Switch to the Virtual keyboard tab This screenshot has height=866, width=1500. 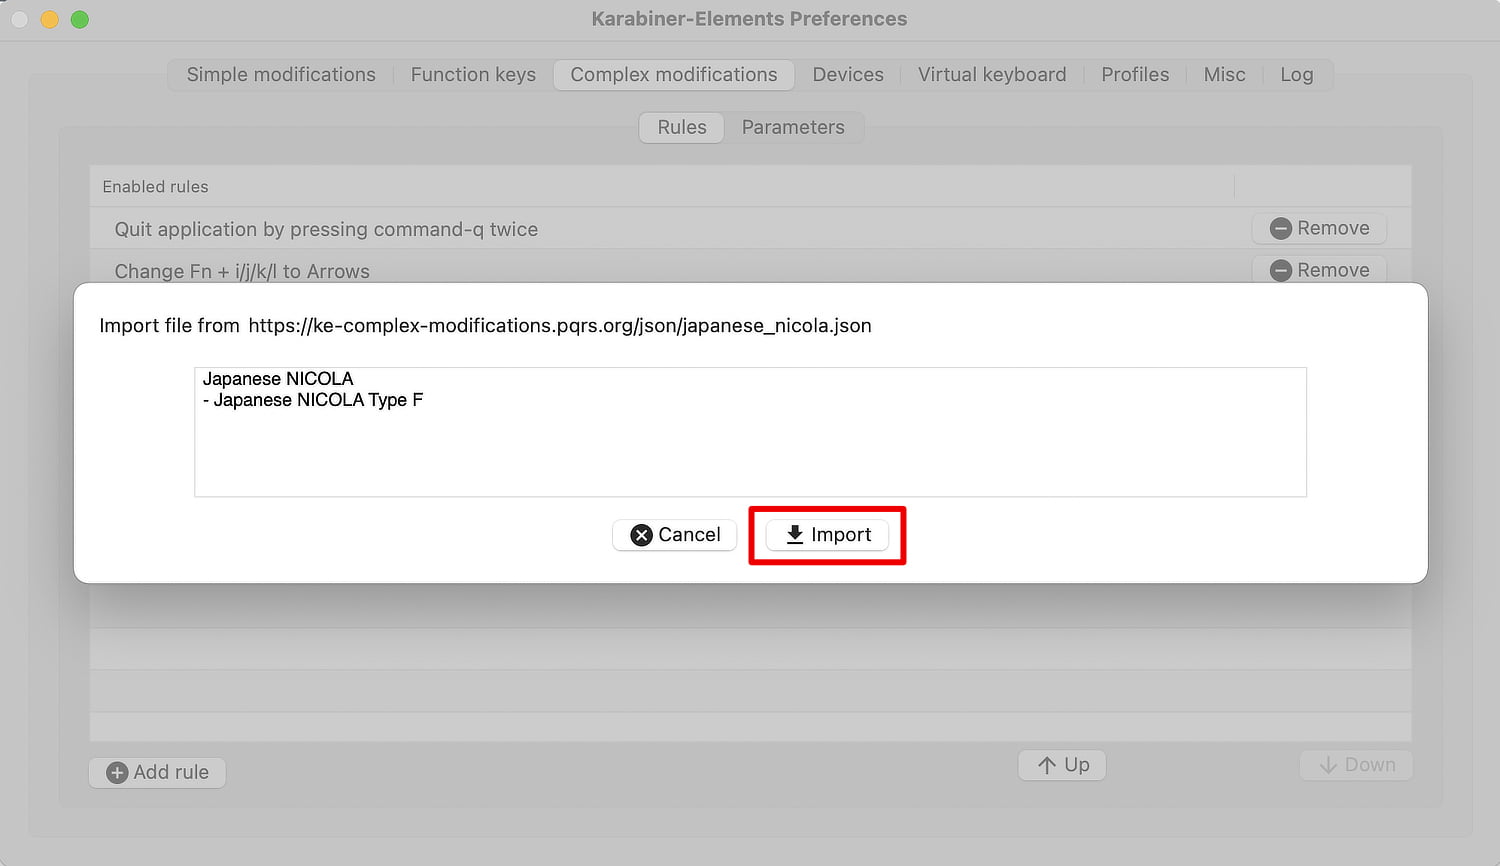coord(992,75)
